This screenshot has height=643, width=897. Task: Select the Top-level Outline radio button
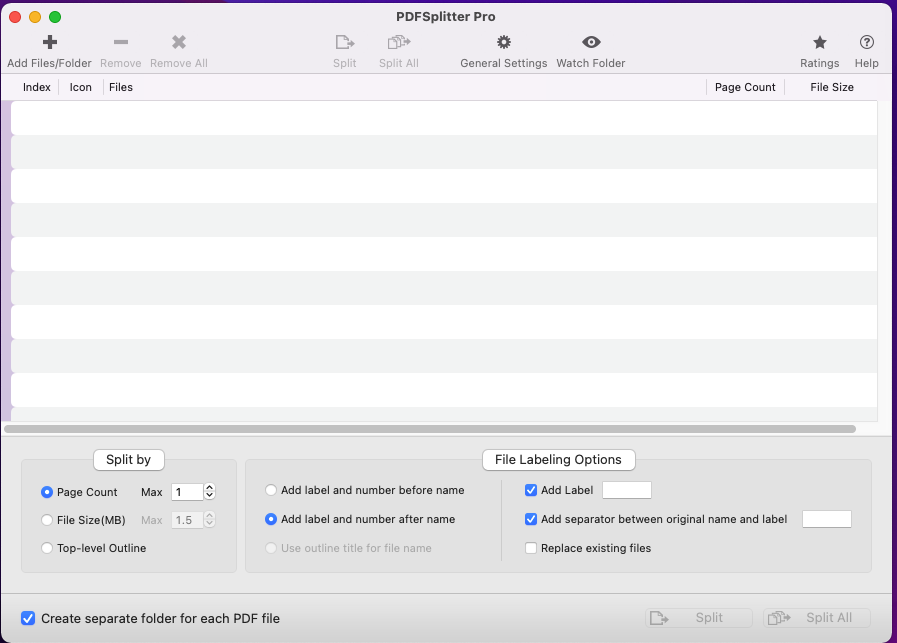(x=47, y=548)
